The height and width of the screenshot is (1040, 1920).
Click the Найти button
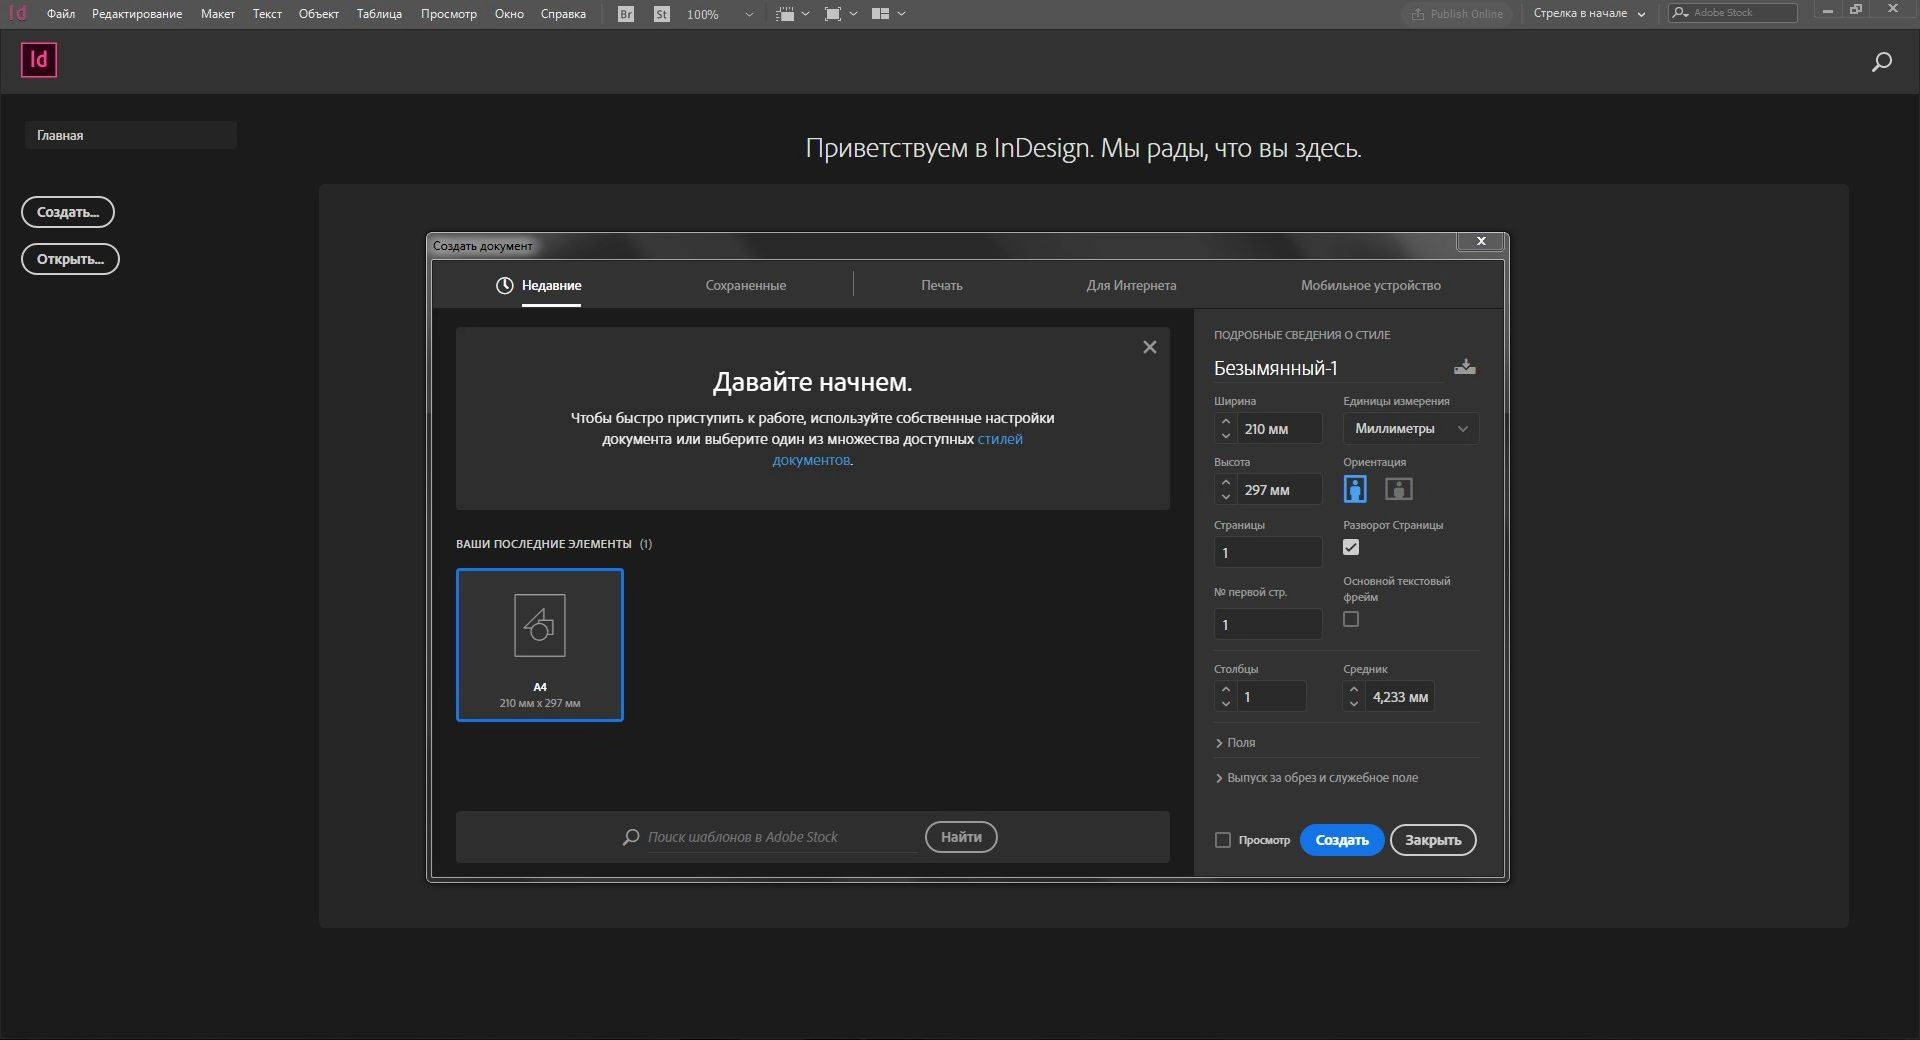pos(961,837)
